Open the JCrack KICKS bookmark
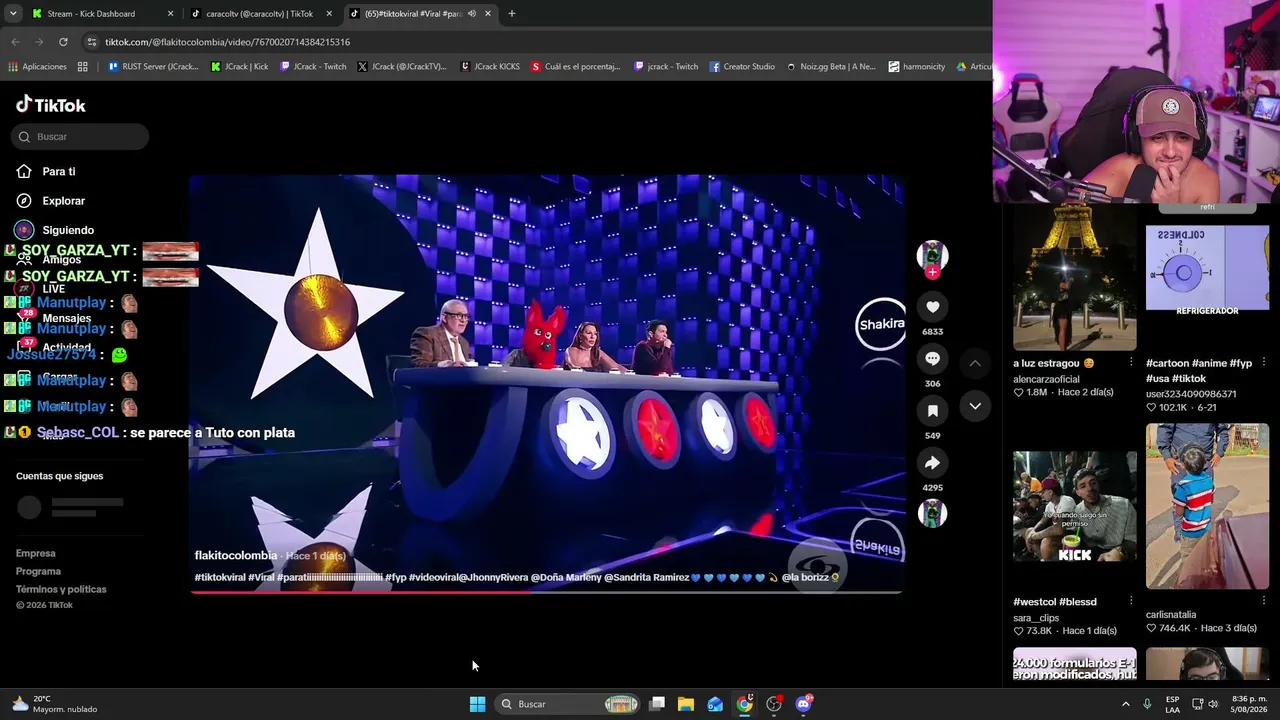The height and width of the screenshot is (720, 1280). [x=490, y=67]
